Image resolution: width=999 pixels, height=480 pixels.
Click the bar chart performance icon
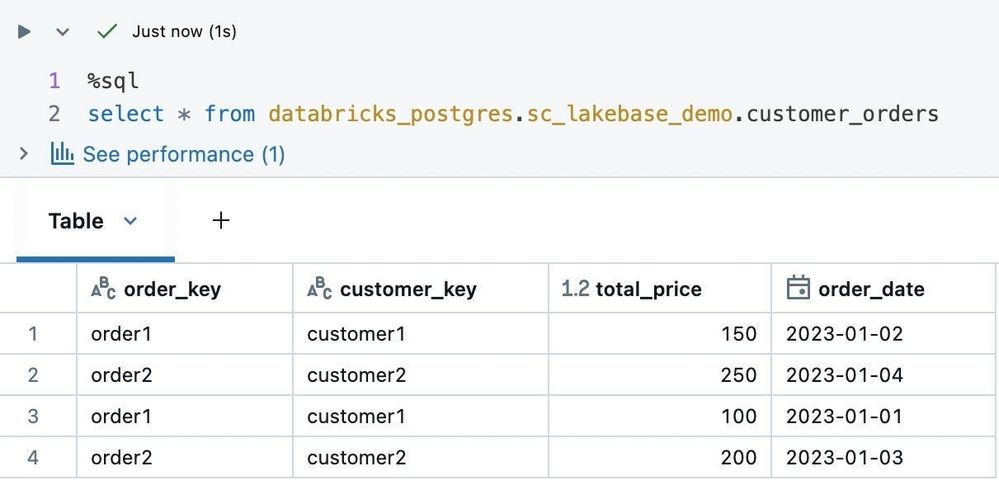pyautogui.click(x=62, y=154)
